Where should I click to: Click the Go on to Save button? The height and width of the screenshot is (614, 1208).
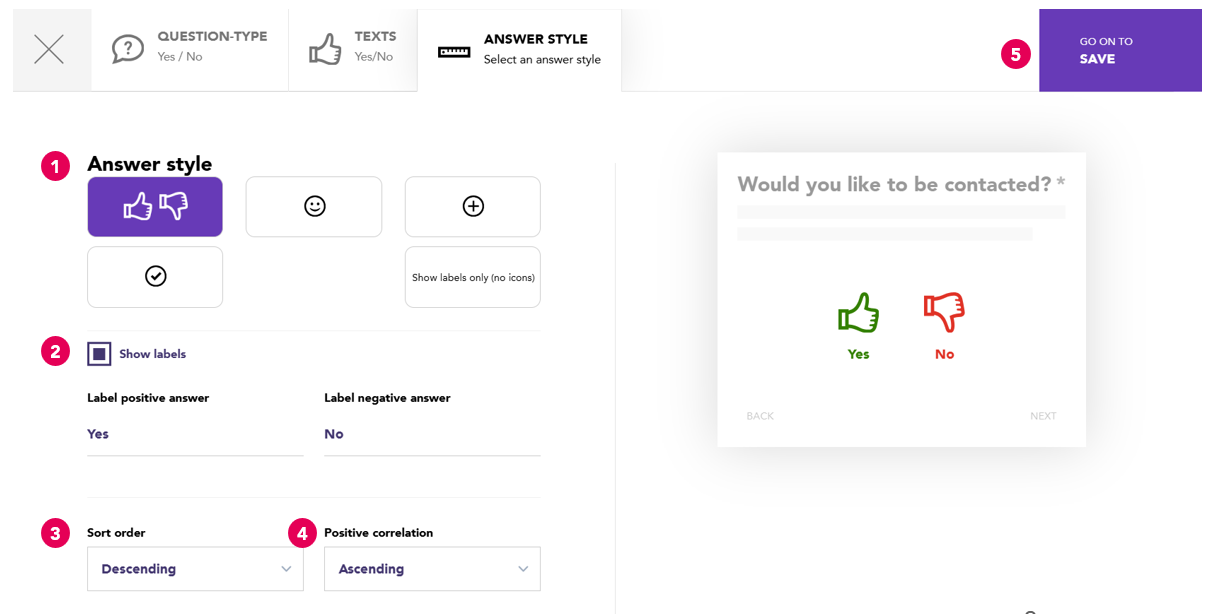click(x=1120, y=50)
